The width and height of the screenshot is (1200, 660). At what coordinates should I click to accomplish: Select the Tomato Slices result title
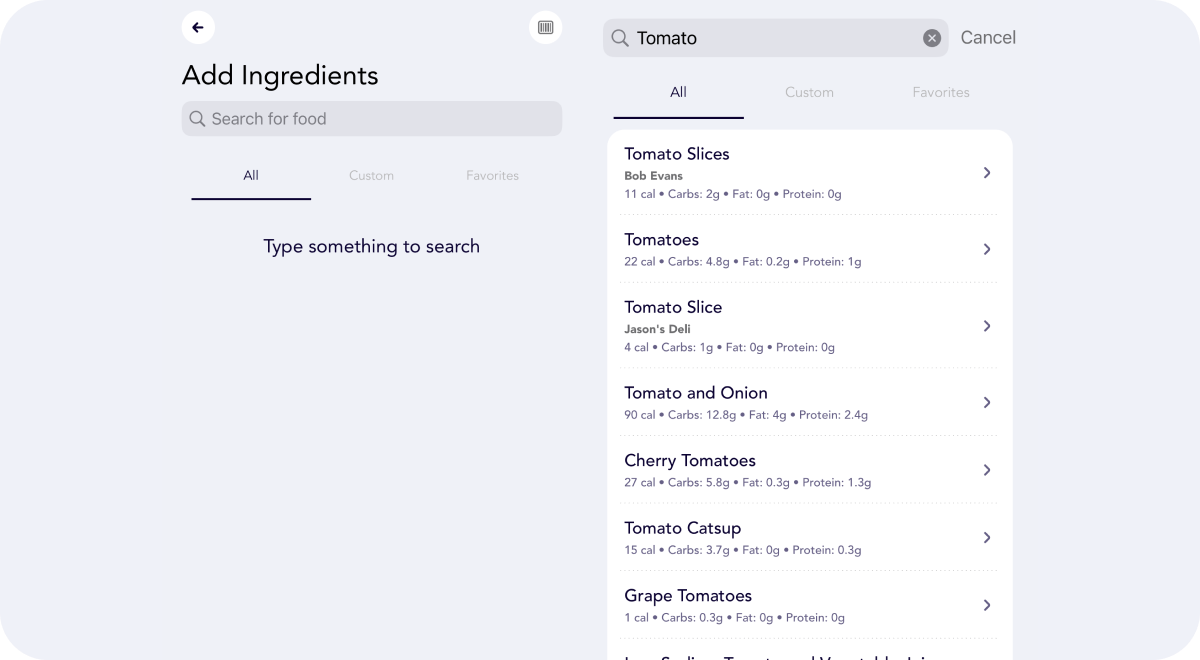coord(677,154)
